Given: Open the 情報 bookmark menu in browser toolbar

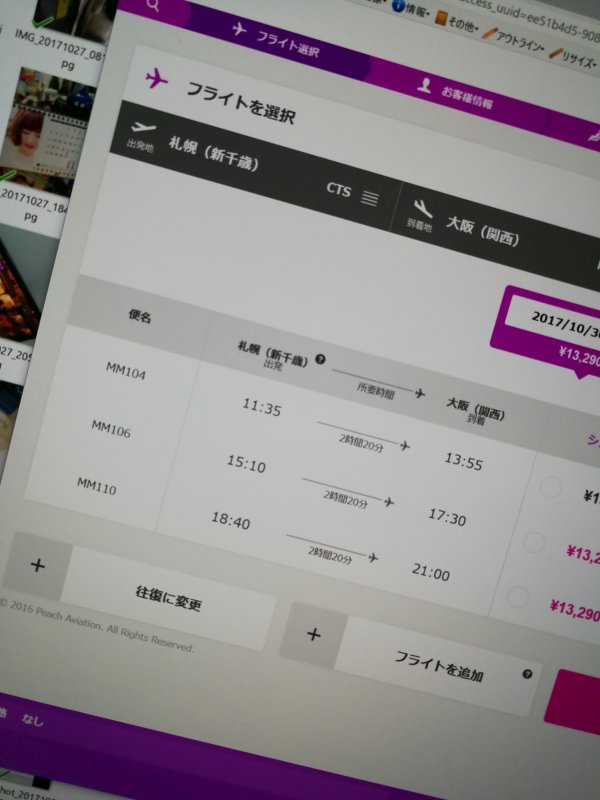Looking at the screenshot, I should pyautogui.click(x=412, y=9).
